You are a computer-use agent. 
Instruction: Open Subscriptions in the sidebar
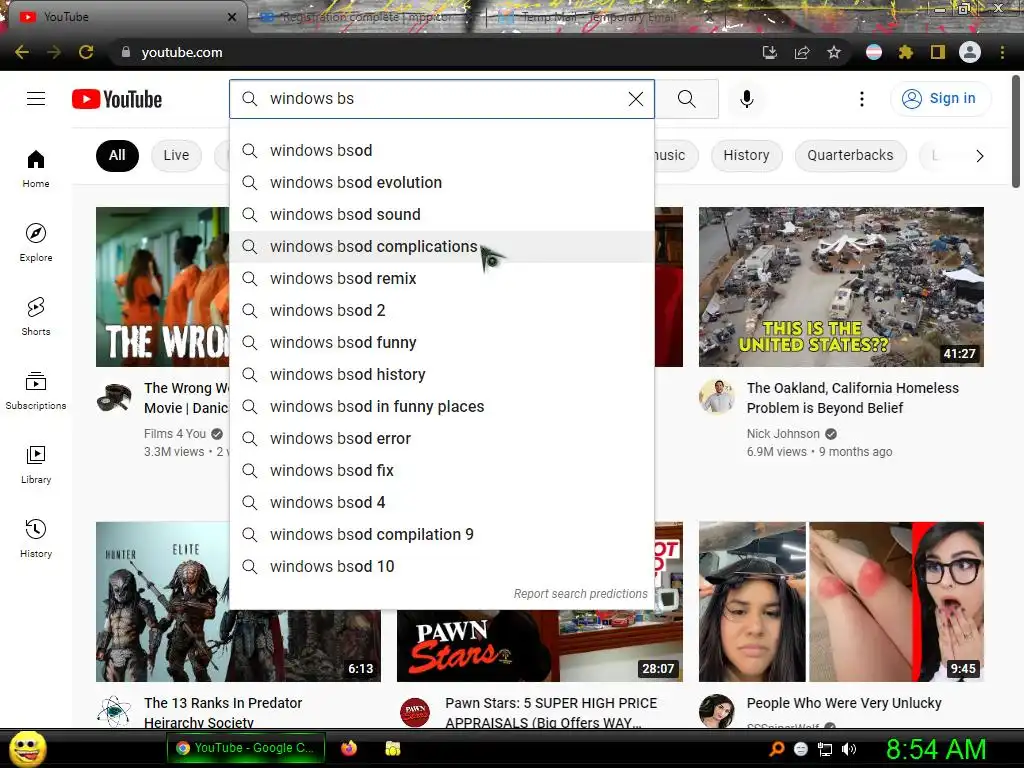36,390
